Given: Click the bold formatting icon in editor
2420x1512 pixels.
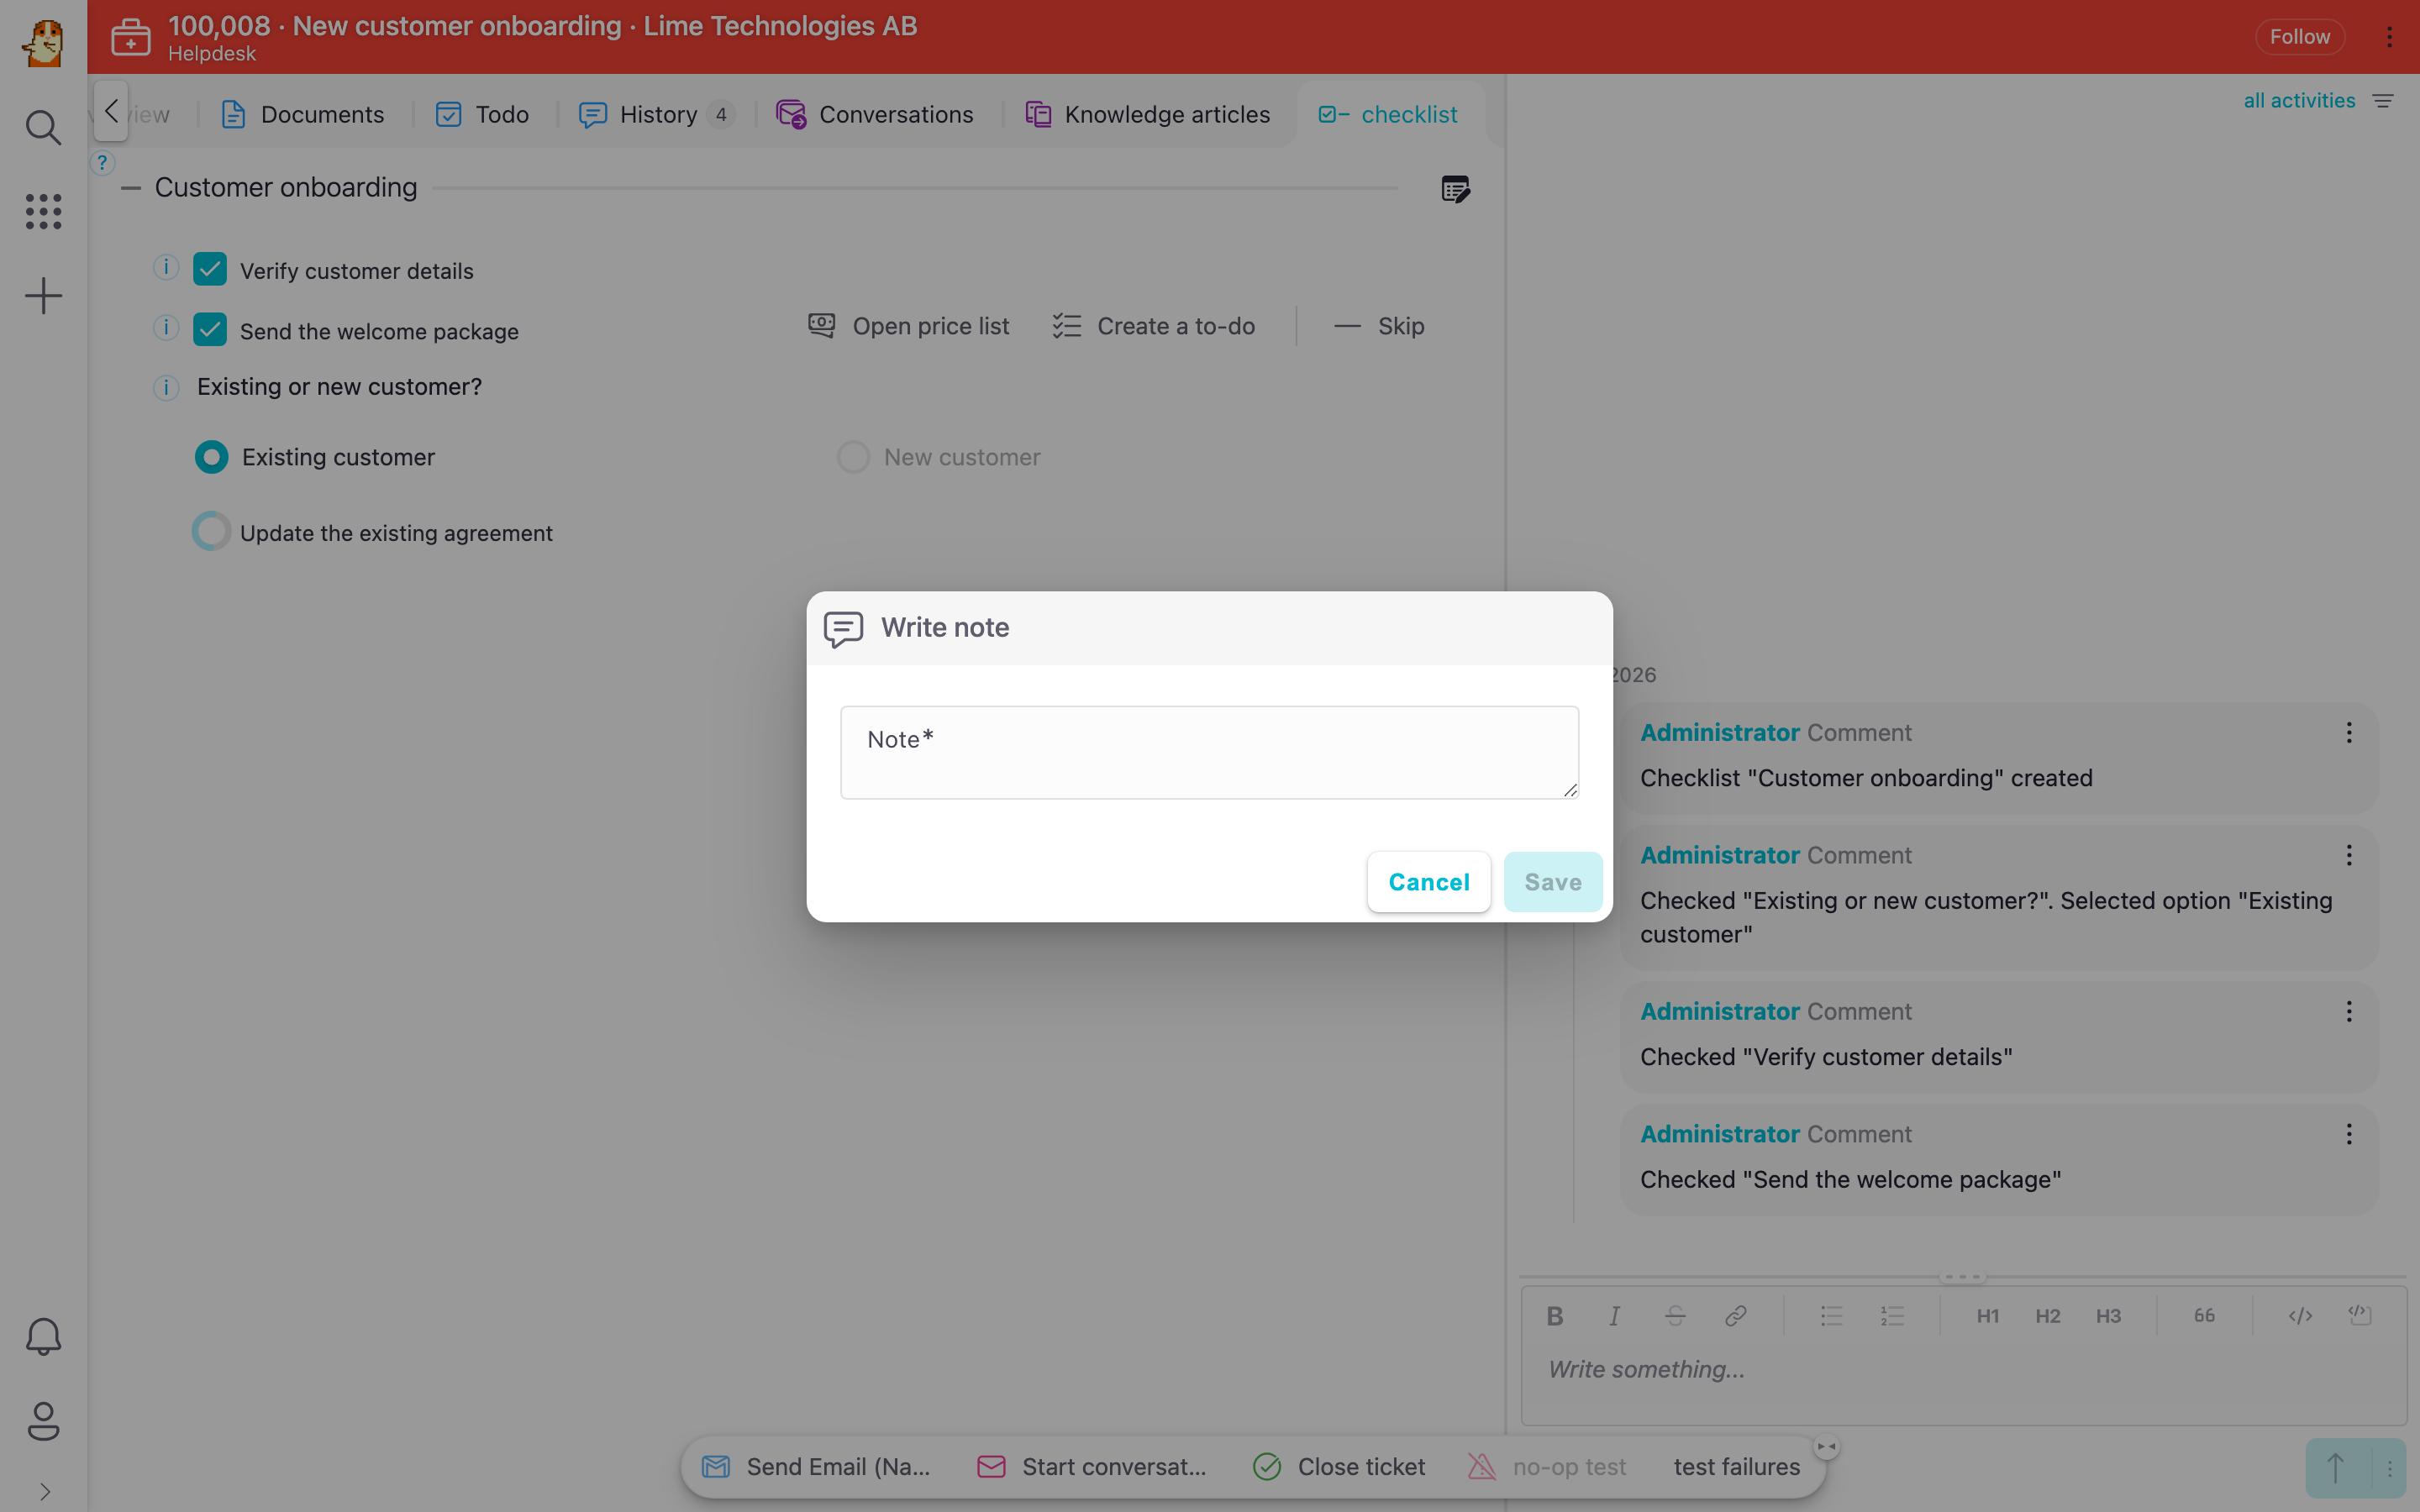Looking at the screenshot, I should pos(1554,1316).
